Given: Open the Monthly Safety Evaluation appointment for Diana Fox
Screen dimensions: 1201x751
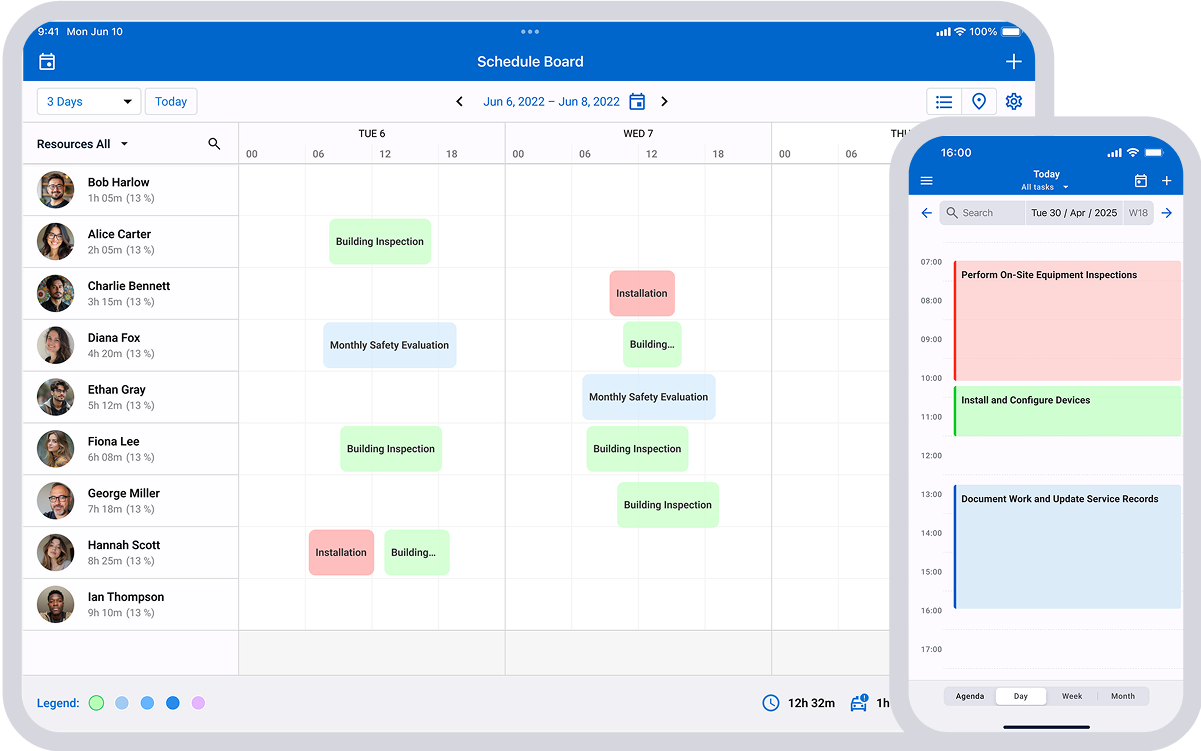Looking at the screenshot, I should [389, 345].
